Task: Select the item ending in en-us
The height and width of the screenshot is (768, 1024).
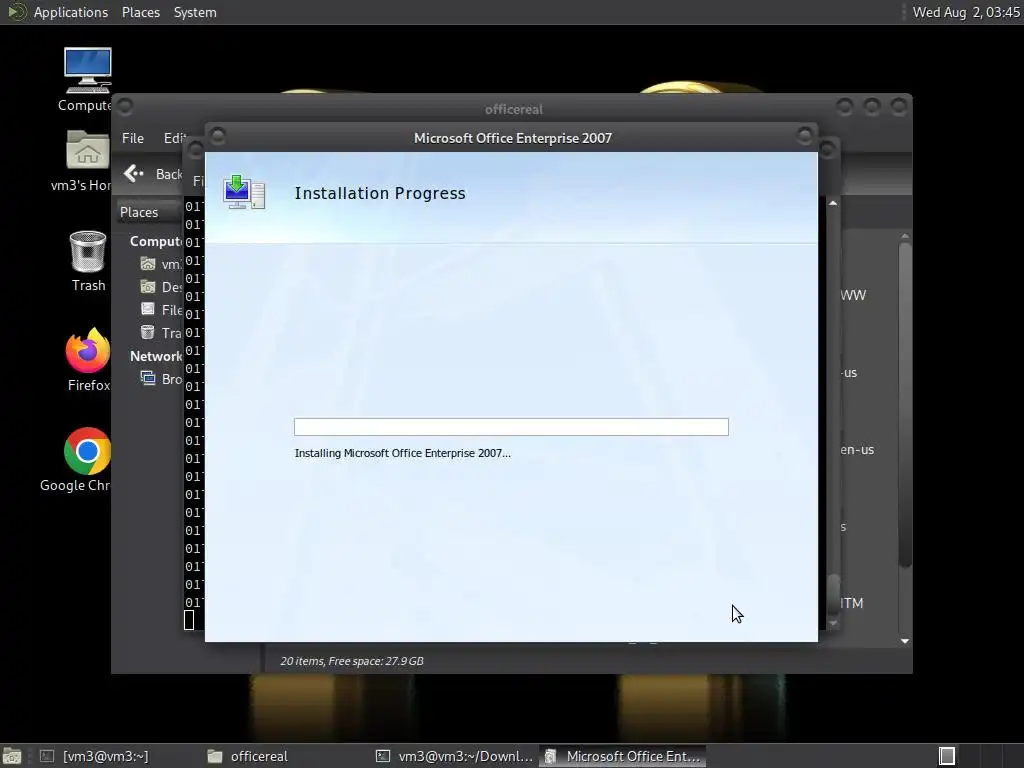Action: [x=857, y=449]
